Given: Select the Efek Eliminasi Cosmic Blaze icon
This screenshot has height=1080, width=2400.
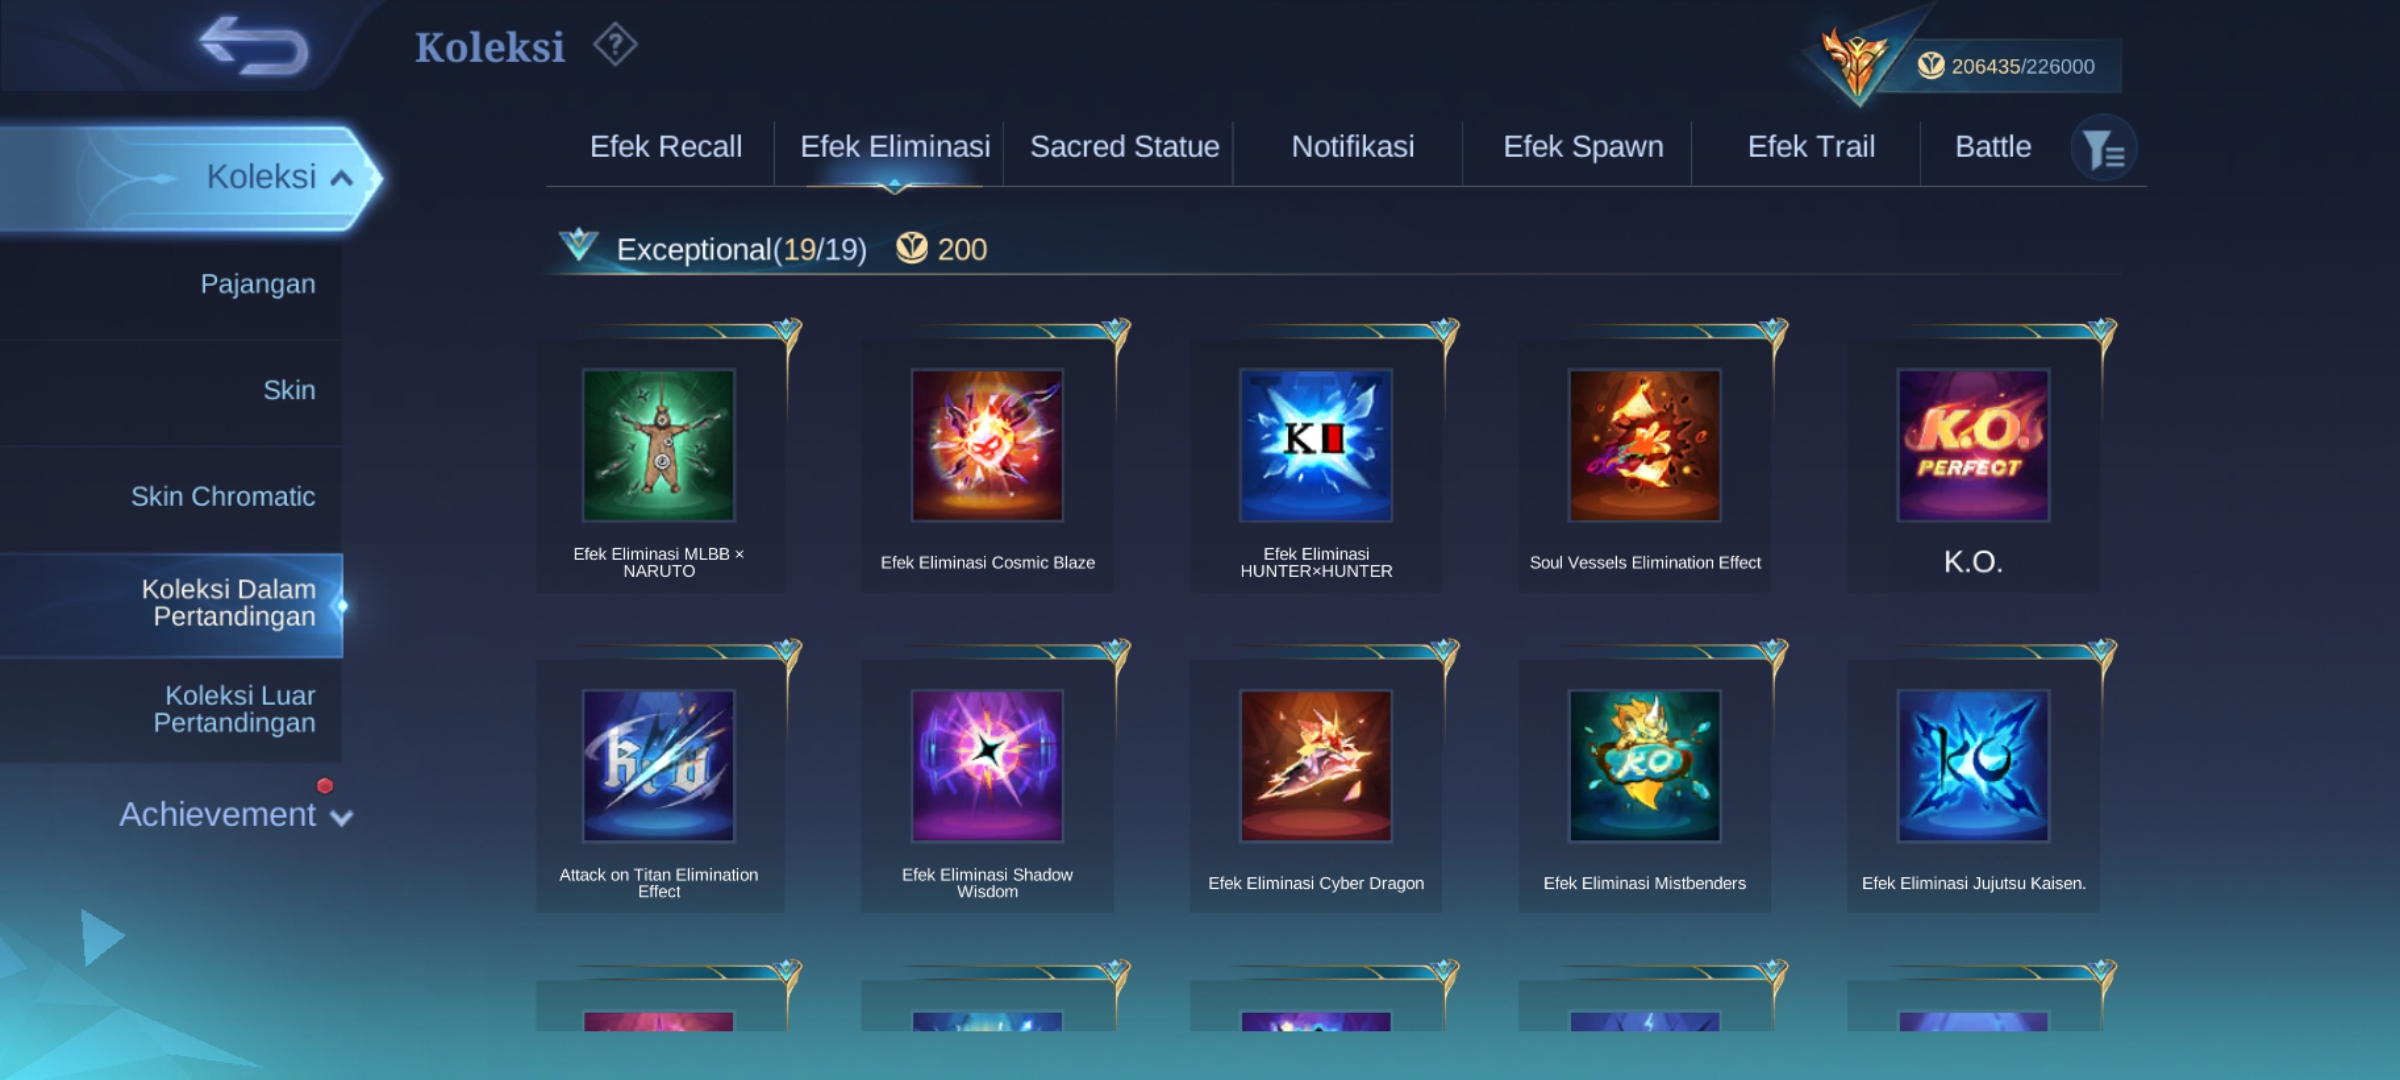Looking at the screenshot, I should 987,445.
